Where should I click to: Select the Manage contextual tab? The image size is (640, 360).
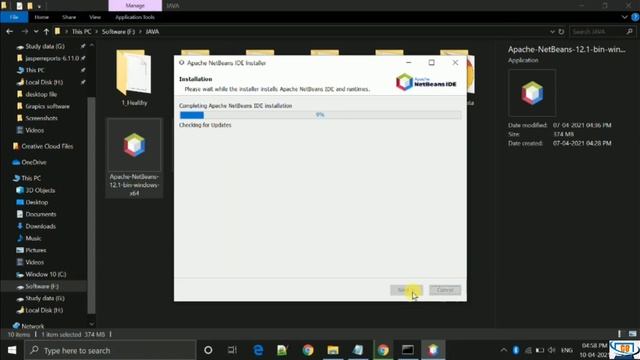pyautogui.click(x=135, y=6)
